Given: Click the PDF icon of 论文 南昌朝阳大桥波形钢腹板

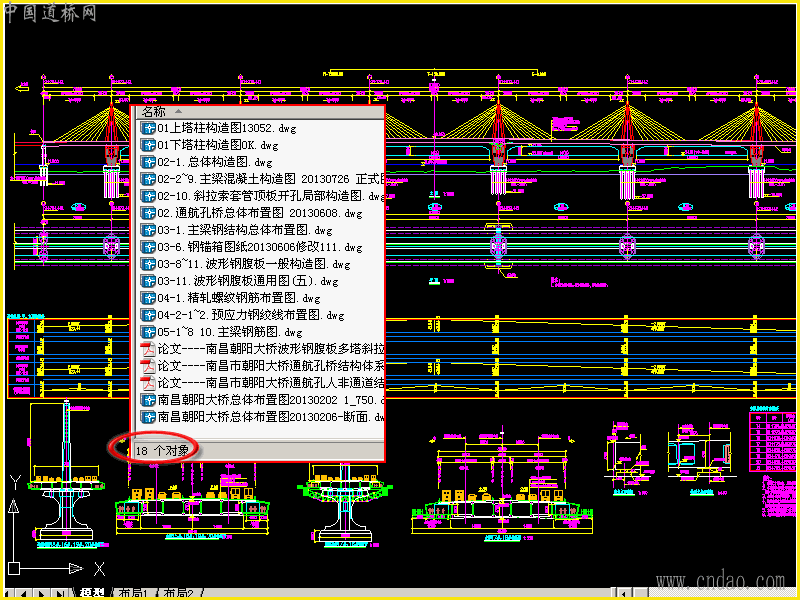Looking at the screenshot, I should 148,349.
